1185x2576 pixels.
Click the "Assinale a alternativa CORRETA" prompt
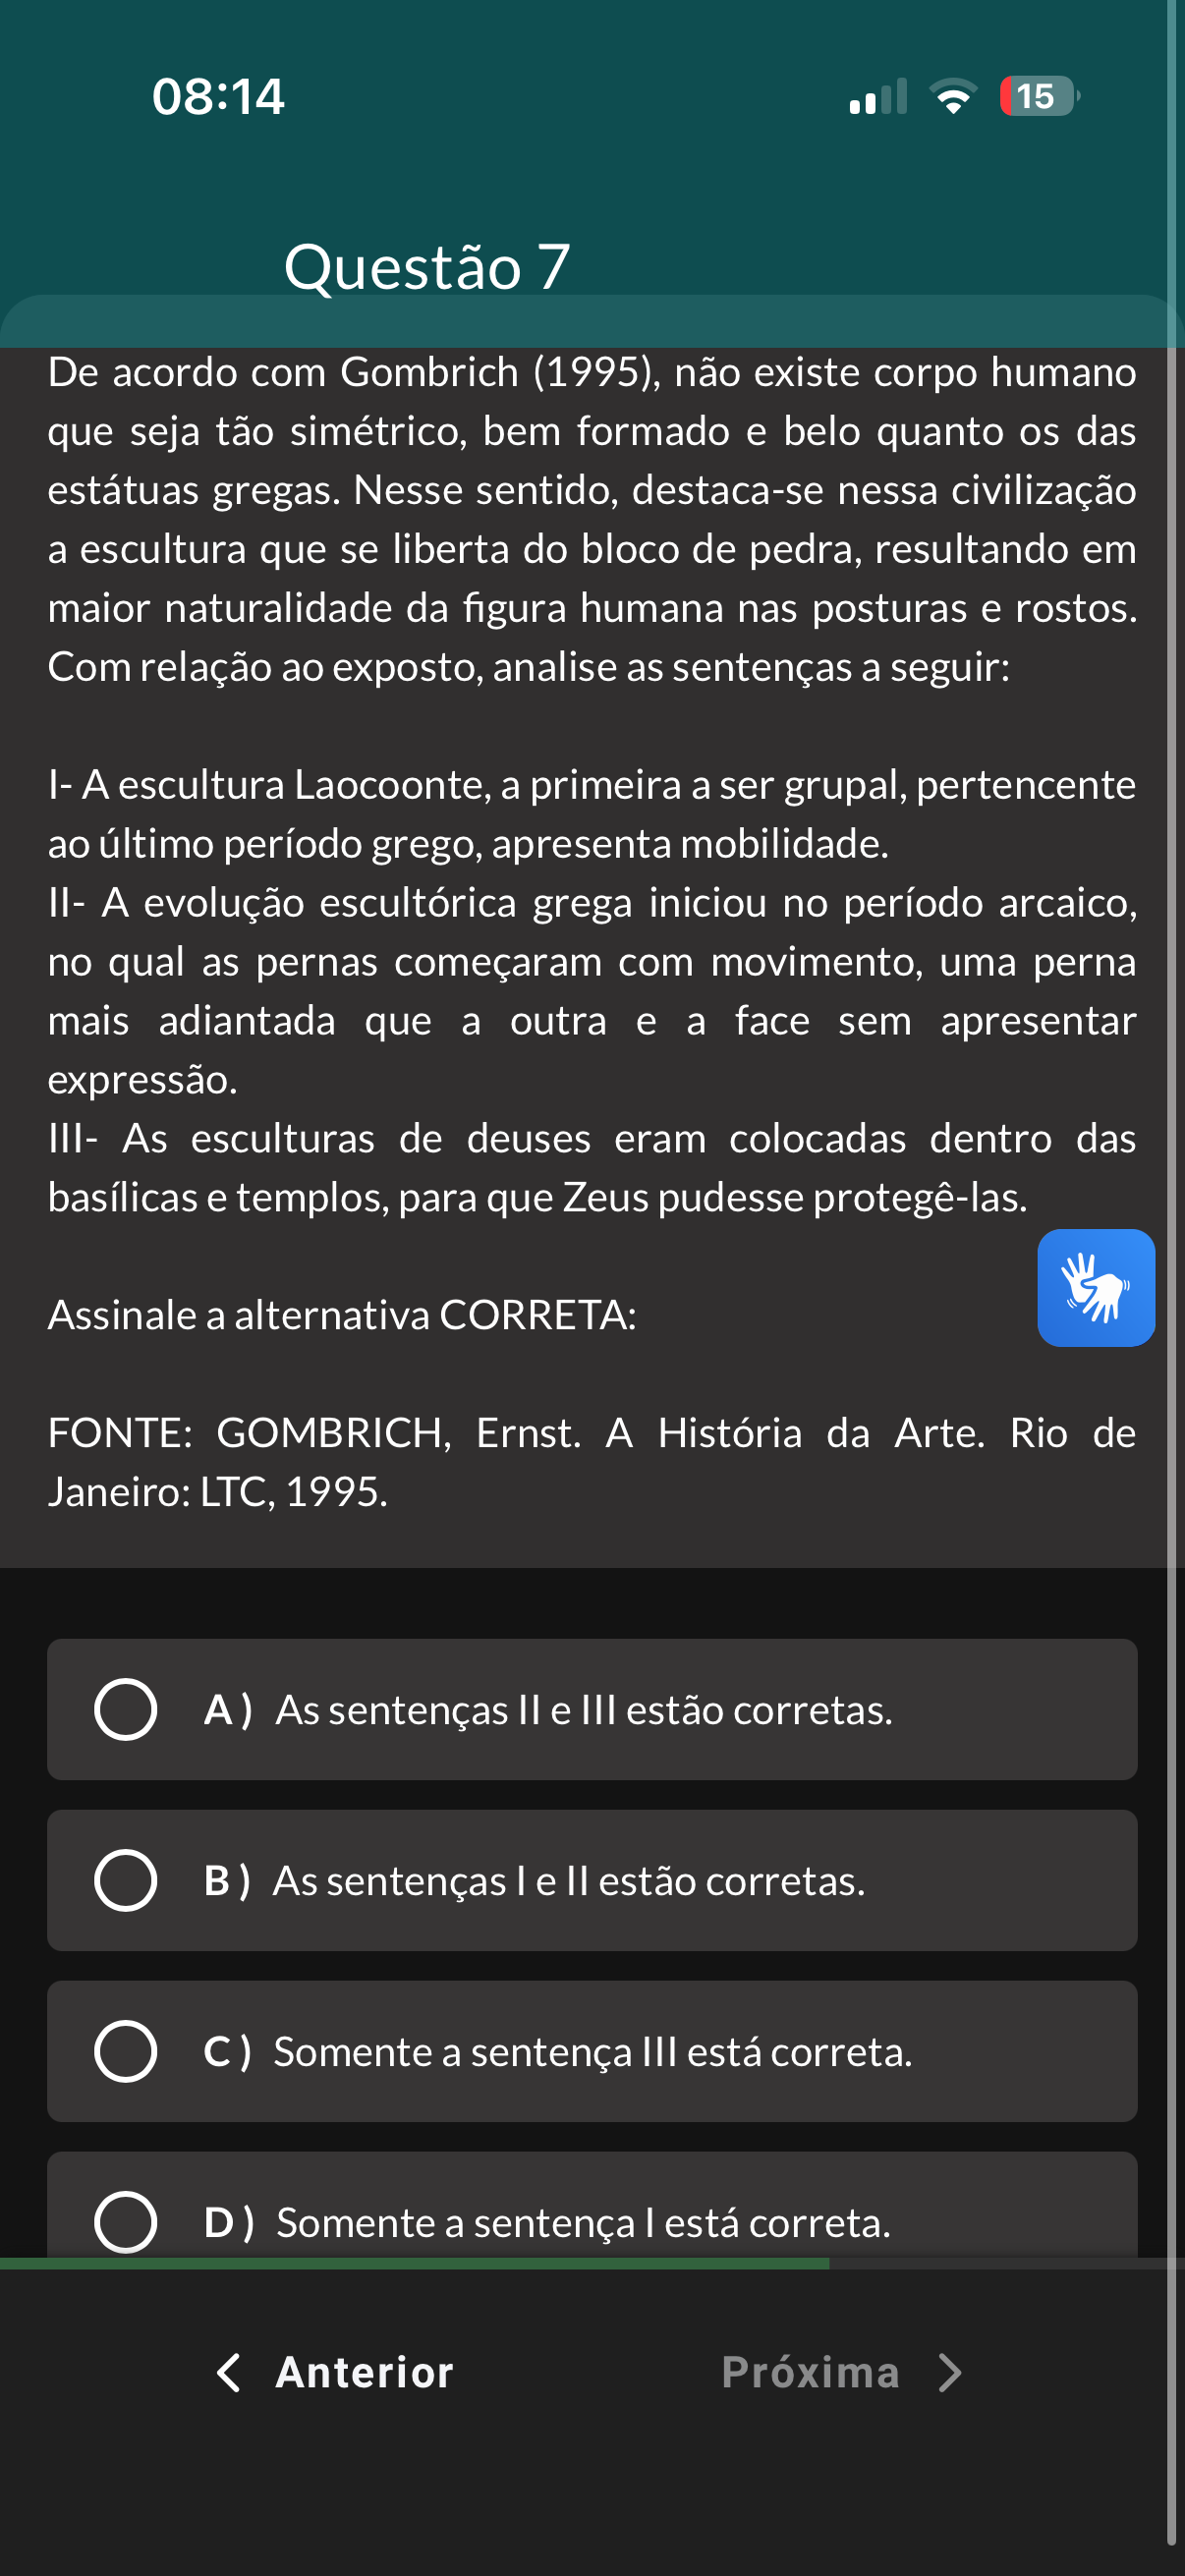click(x=342, y=1315)
